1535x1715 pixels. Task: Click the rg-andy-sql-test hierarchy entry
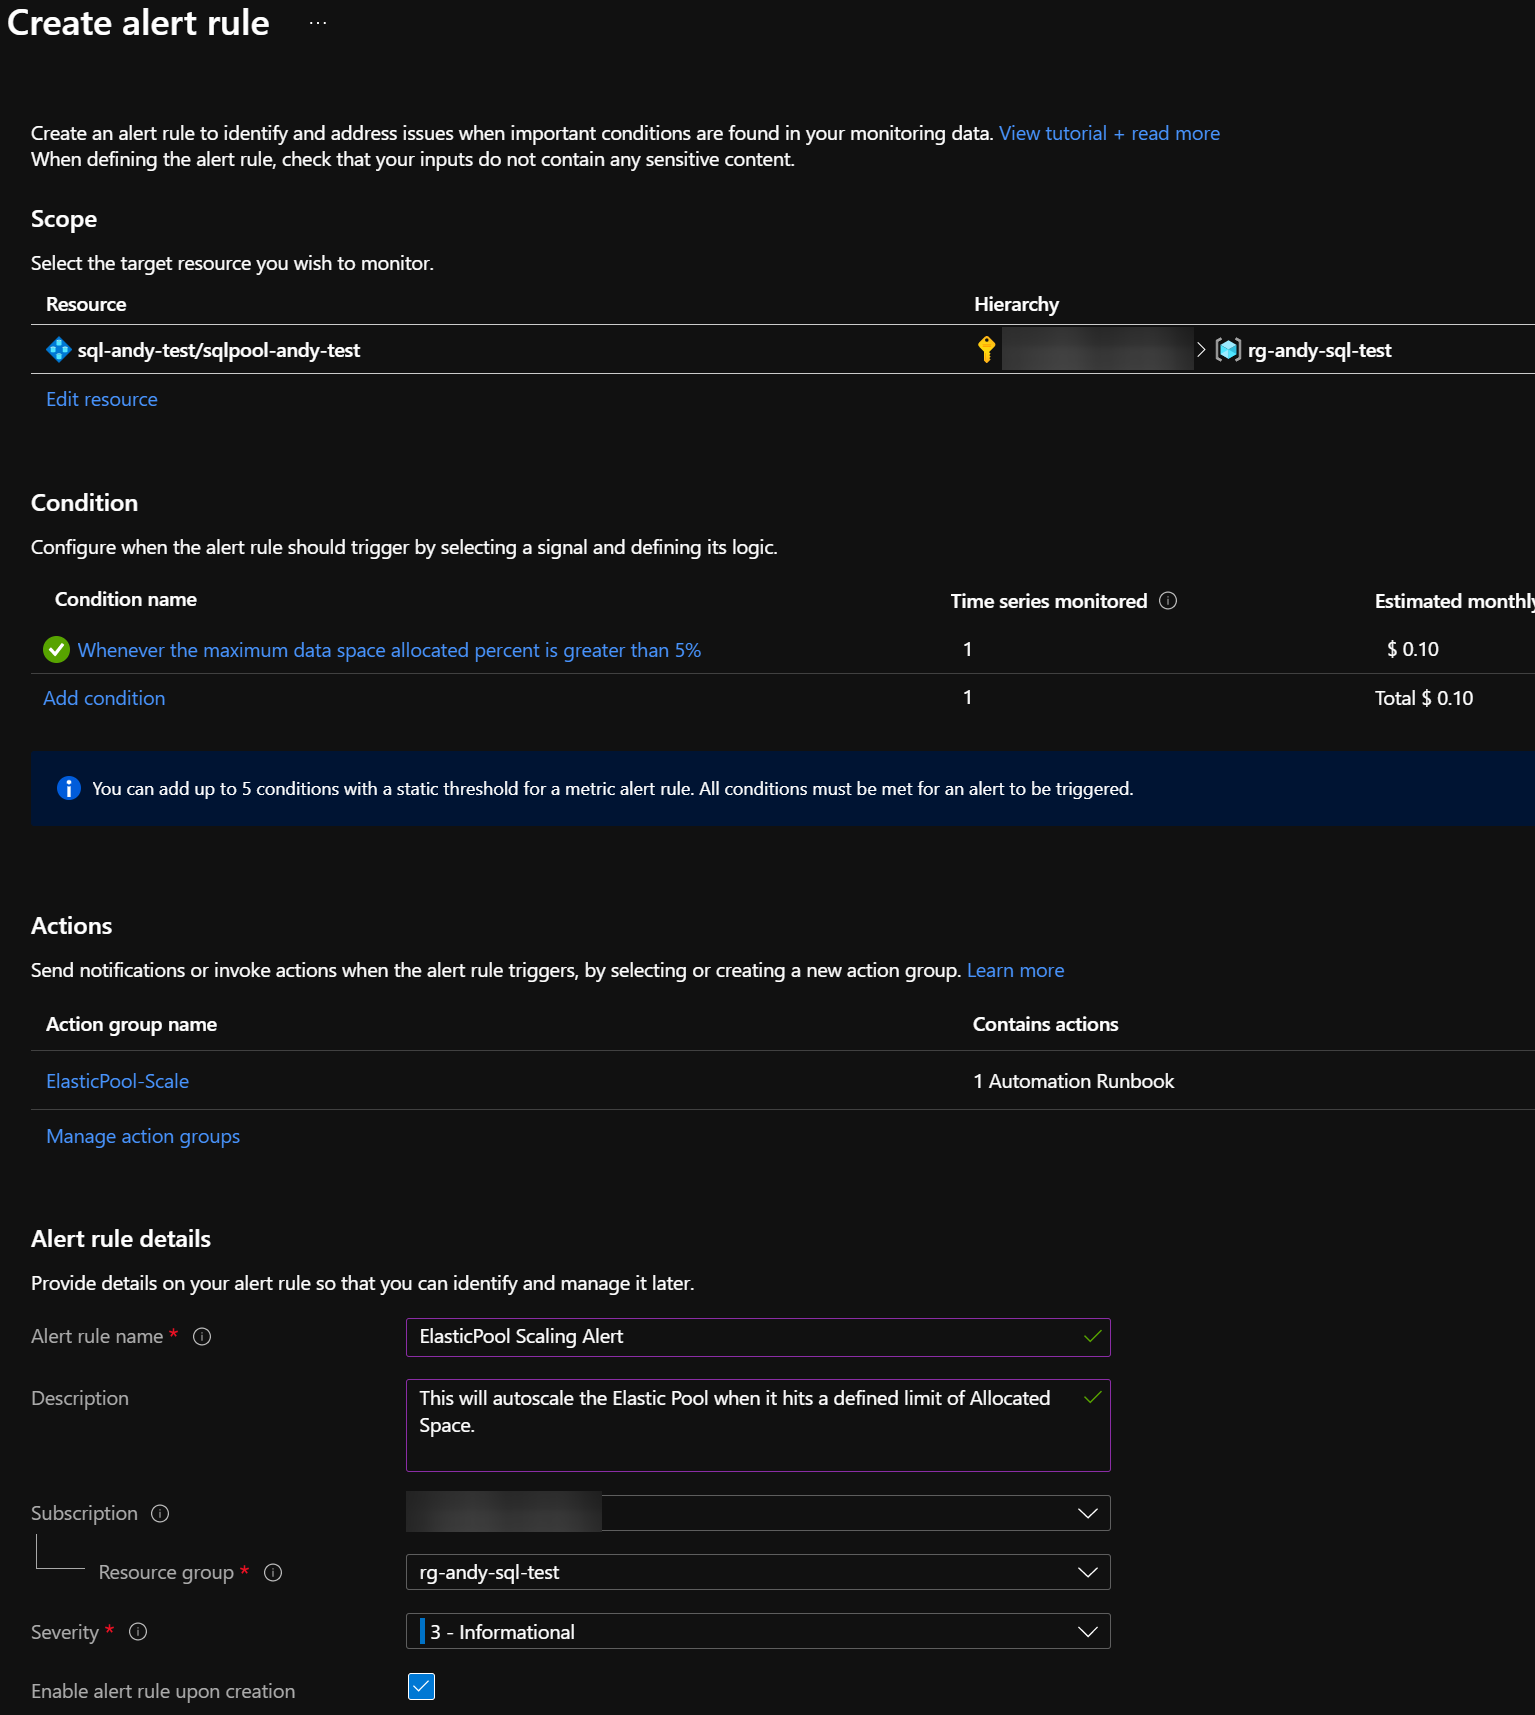1319,350
